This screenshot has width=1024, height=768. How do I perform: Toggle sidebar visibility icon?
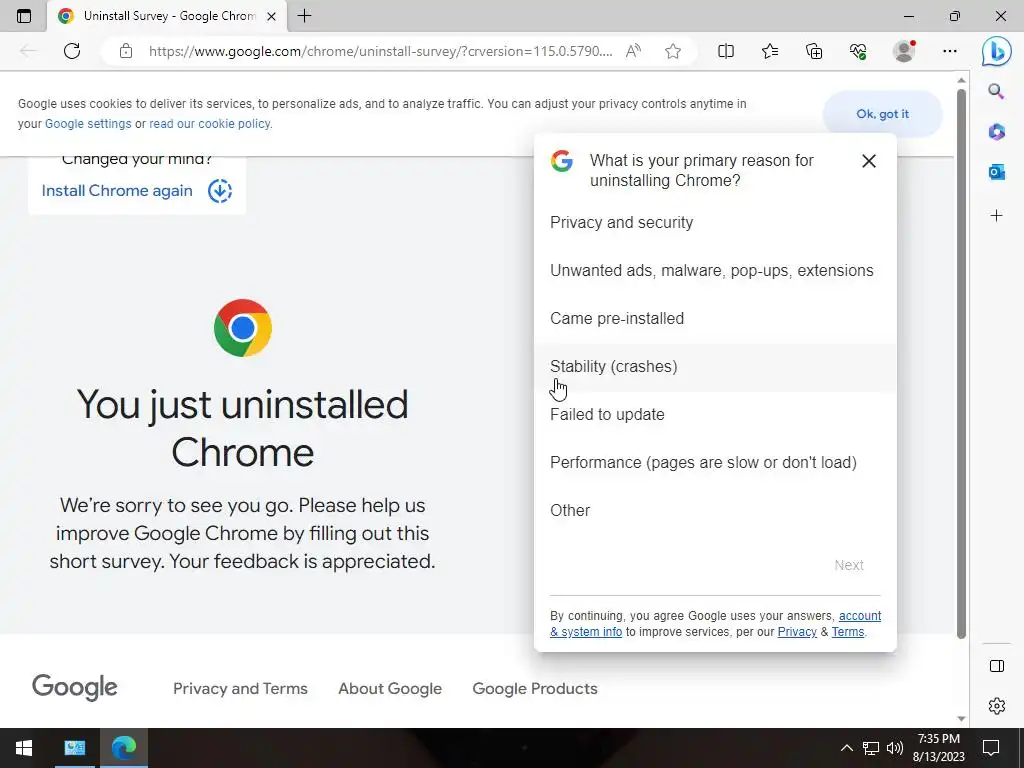tap(997, 665)
